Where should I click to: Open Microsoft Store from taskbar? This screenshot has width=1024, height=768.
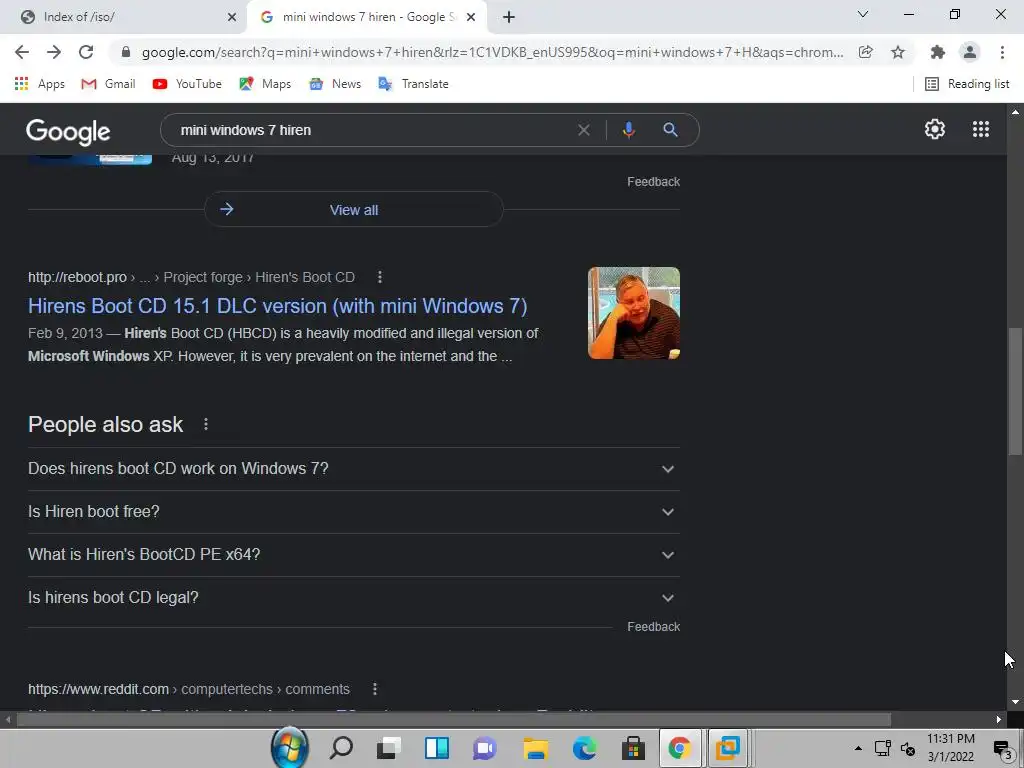633,748
